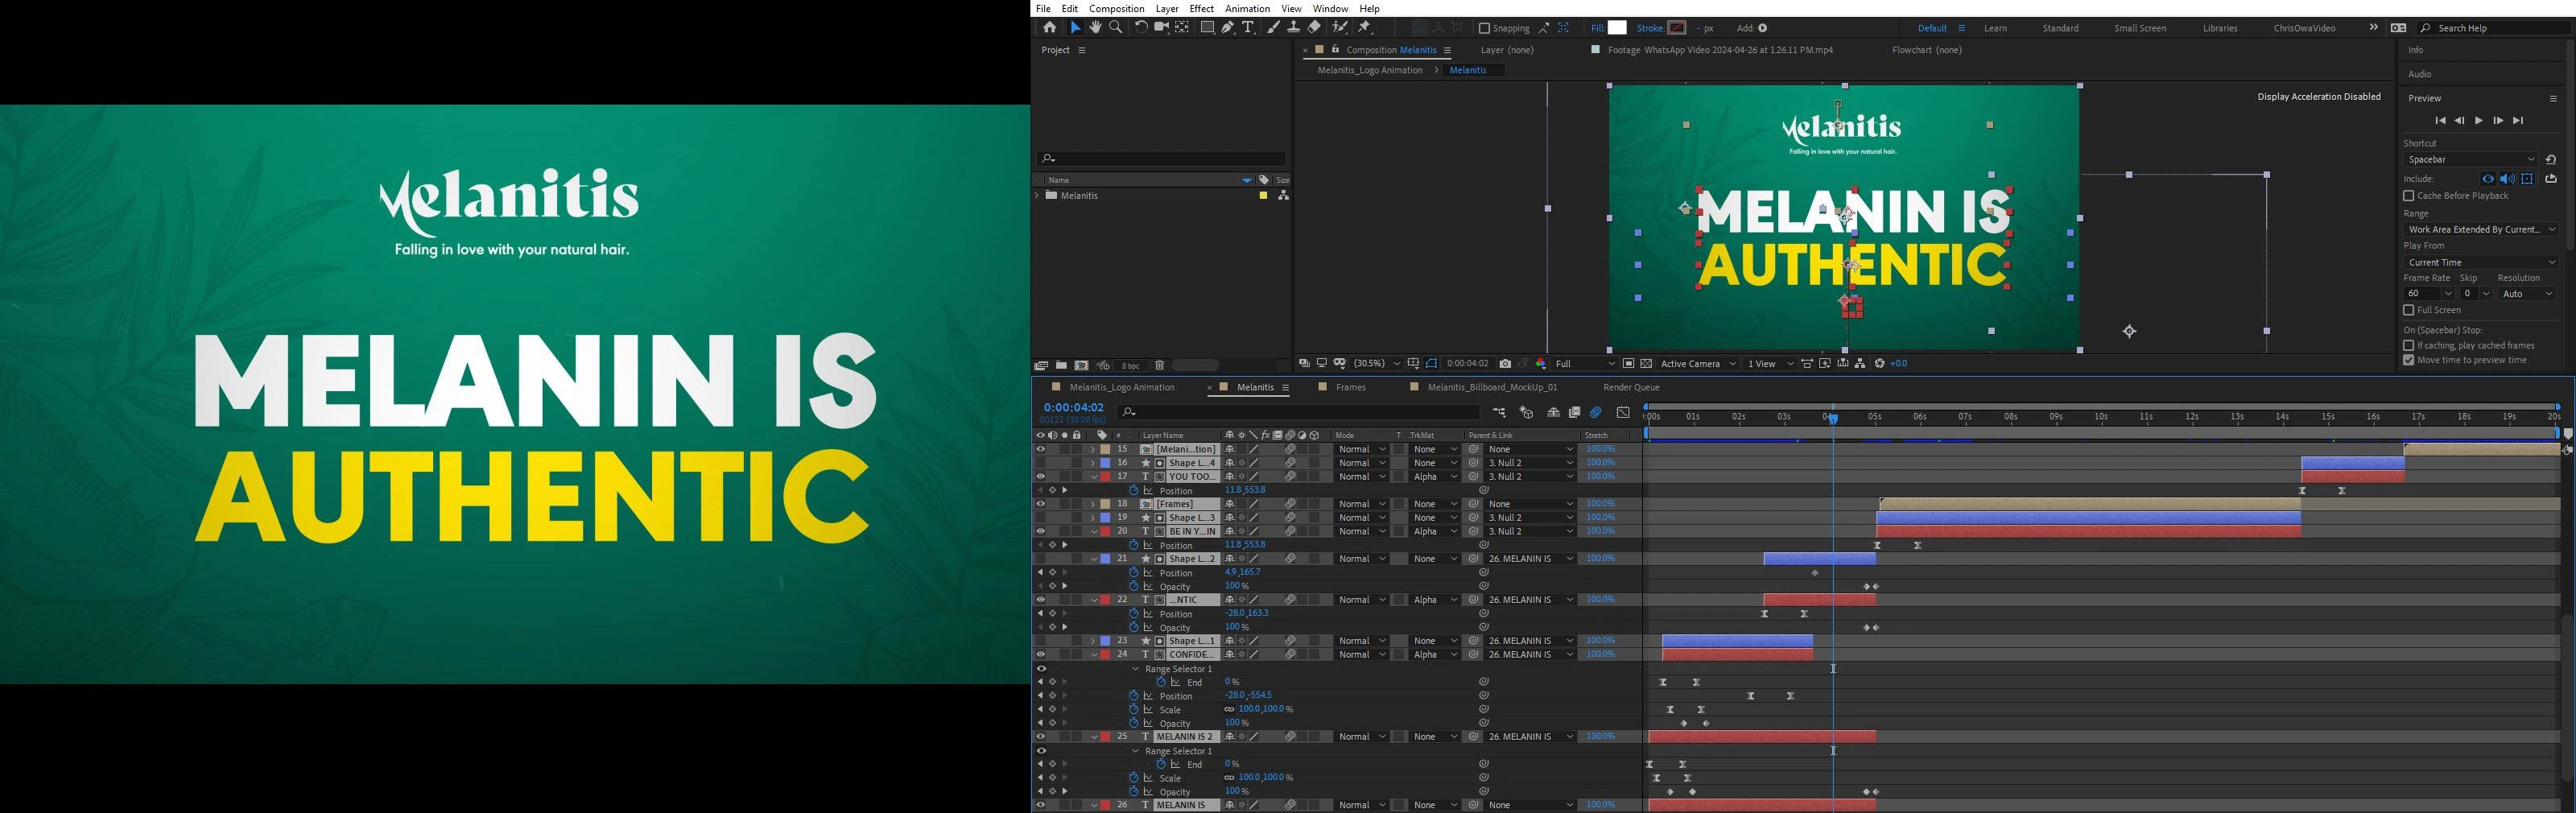The image size is (2576, 813).
Task: Open the Composition Mini-Flowchart in the timeline
Action: click(1499, 412)
